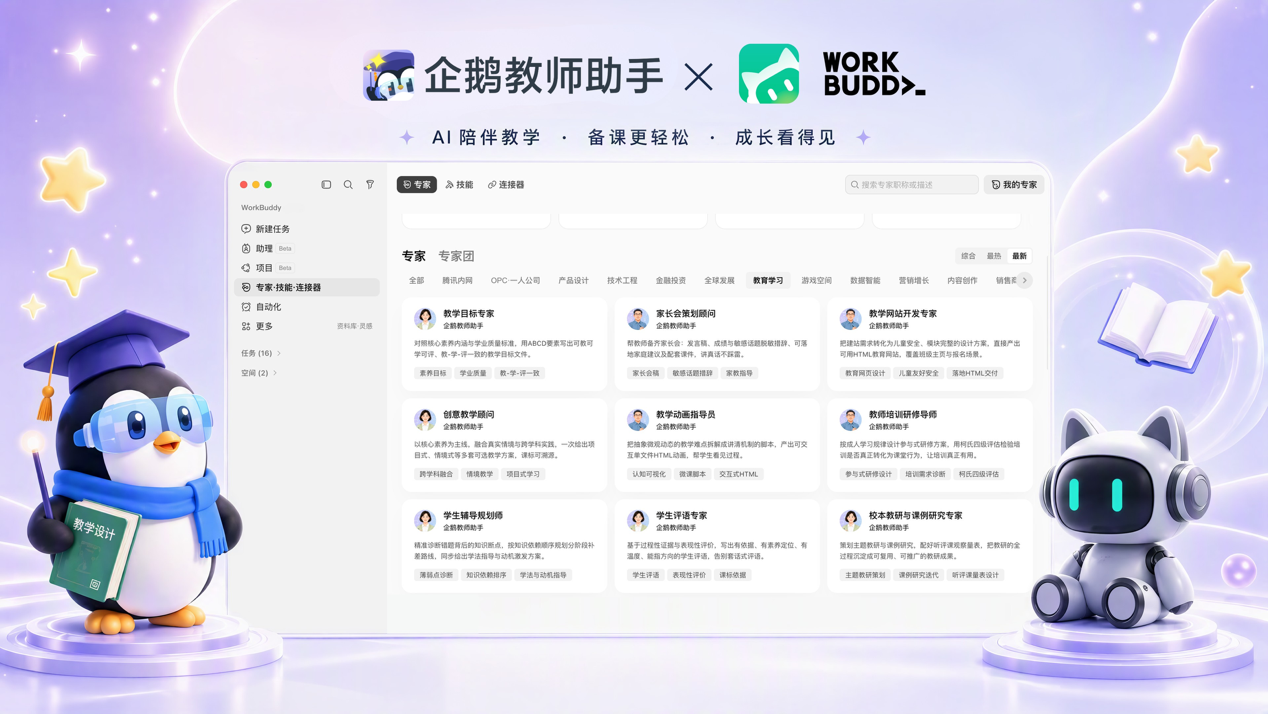Click avatar of 创意教学顾问
1268x714 pixels.
coord(425,420)
